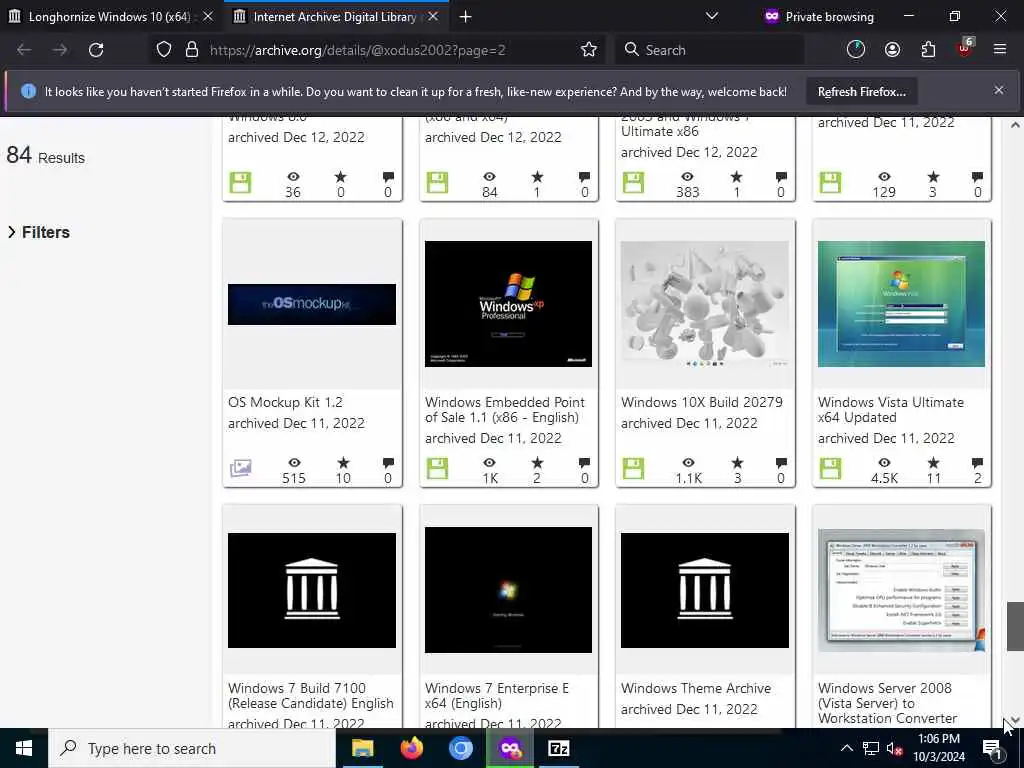Open a new tab with plus button
The width and height of the screenshot is (1024, 768).
(466, 17)
